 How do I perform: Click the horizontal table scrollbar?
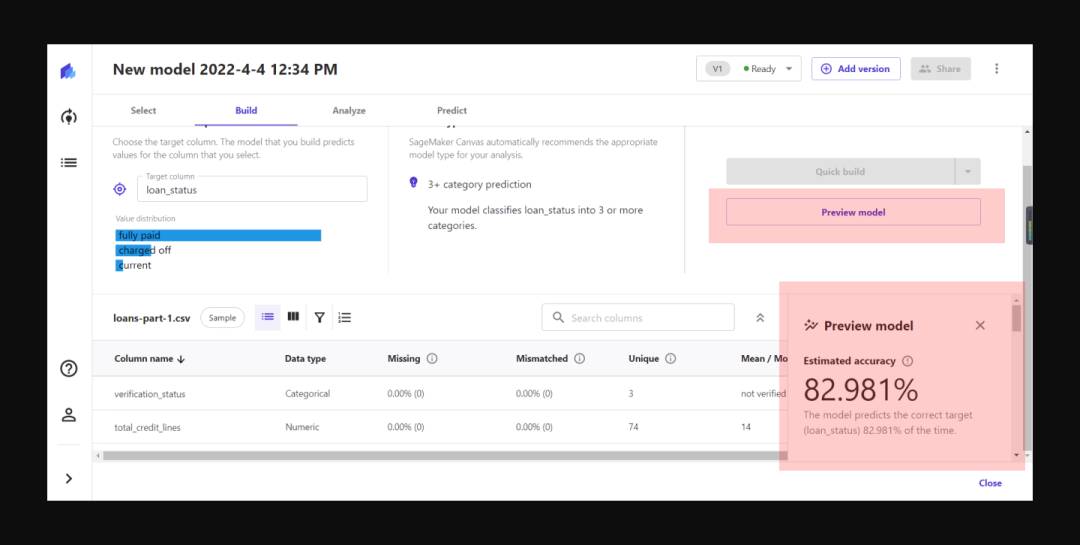pos(445,455)
